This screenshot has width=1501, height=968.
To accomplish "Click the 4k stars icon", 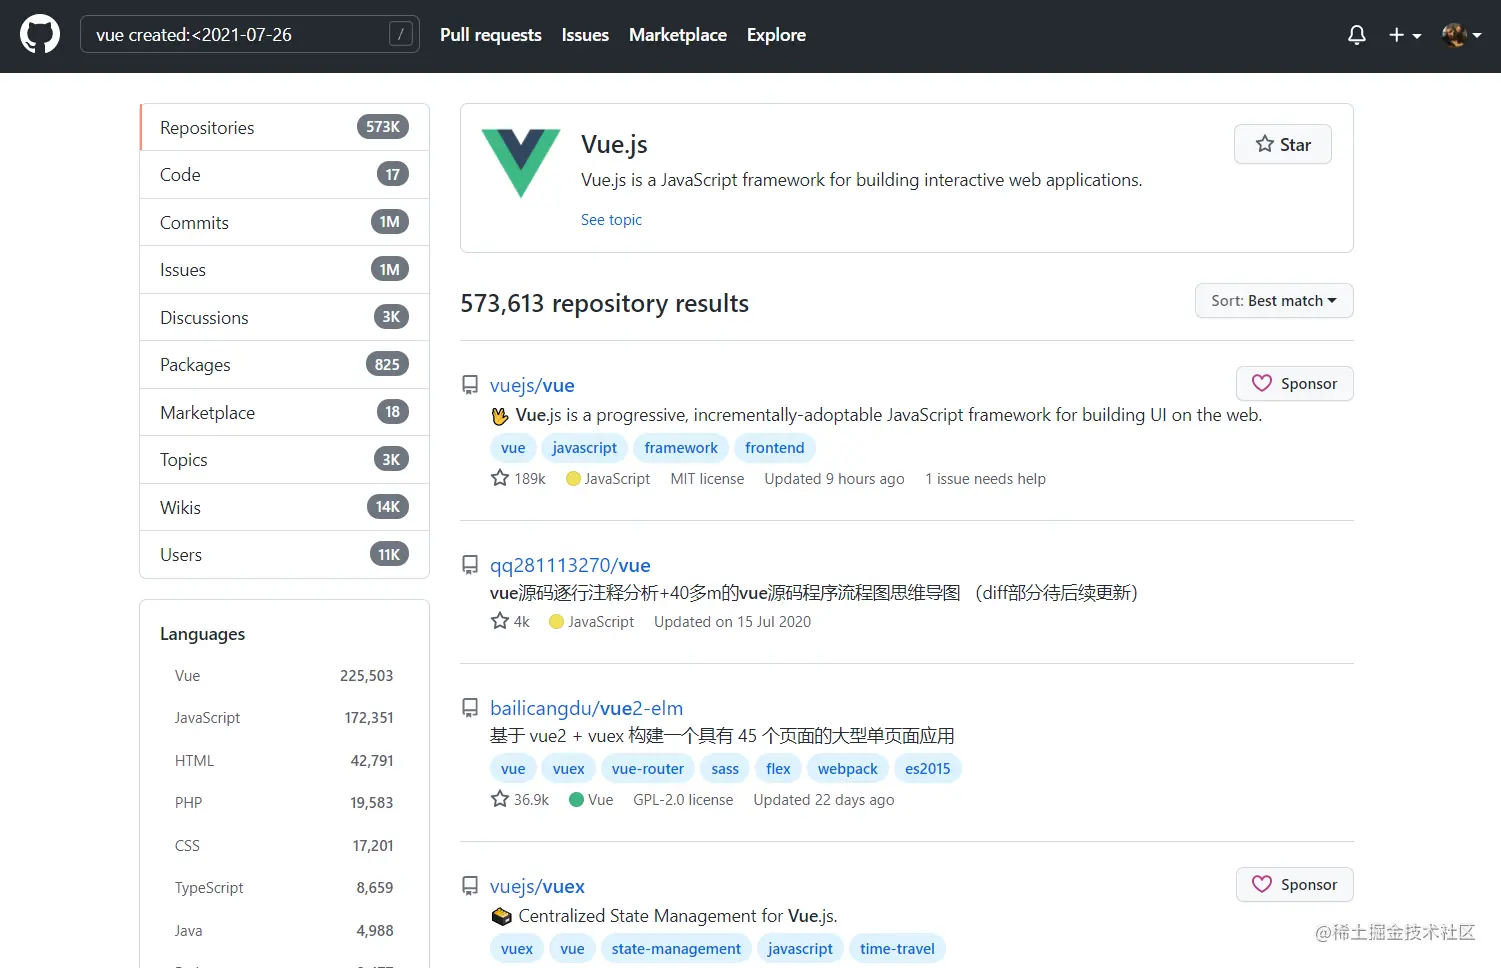I will tap(500, 621).
